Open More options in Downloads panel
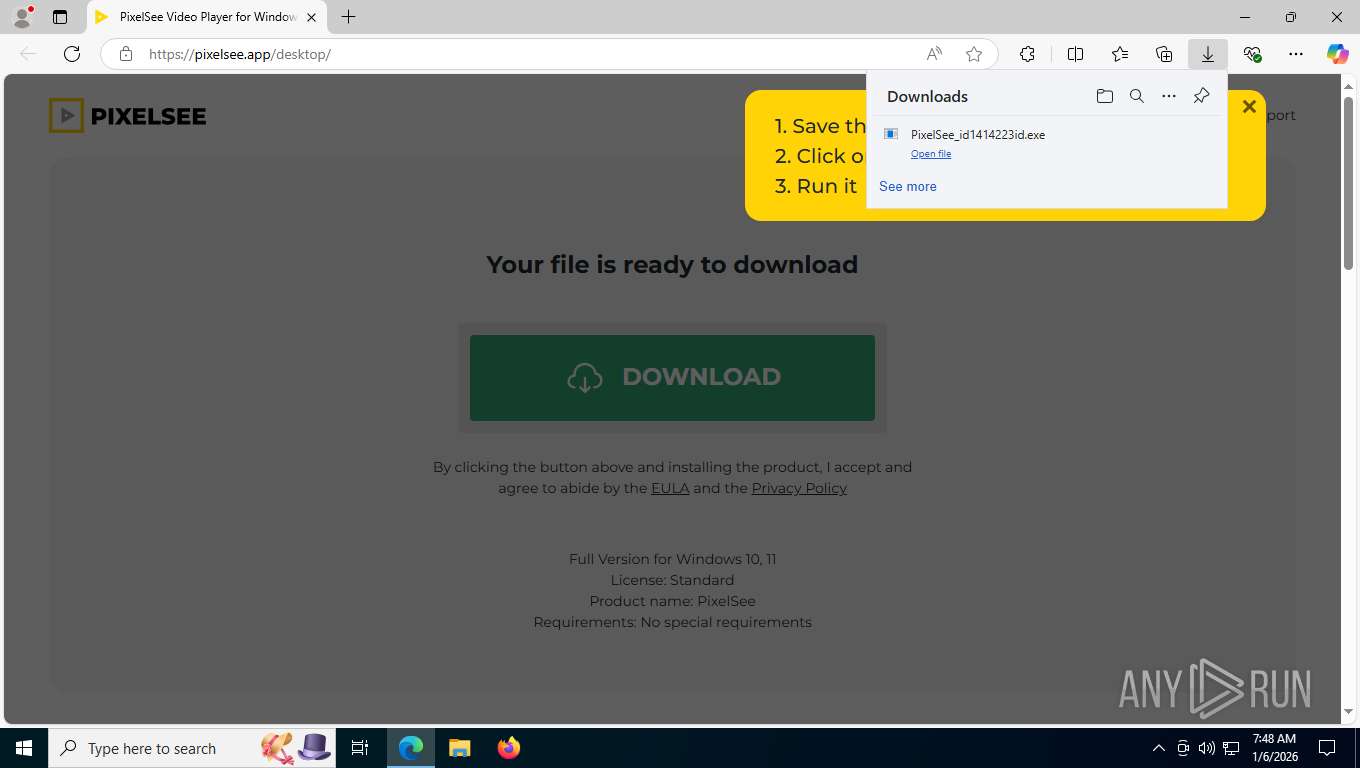The width and height of the screenshot is (1360, 768). coord(1169,96)
